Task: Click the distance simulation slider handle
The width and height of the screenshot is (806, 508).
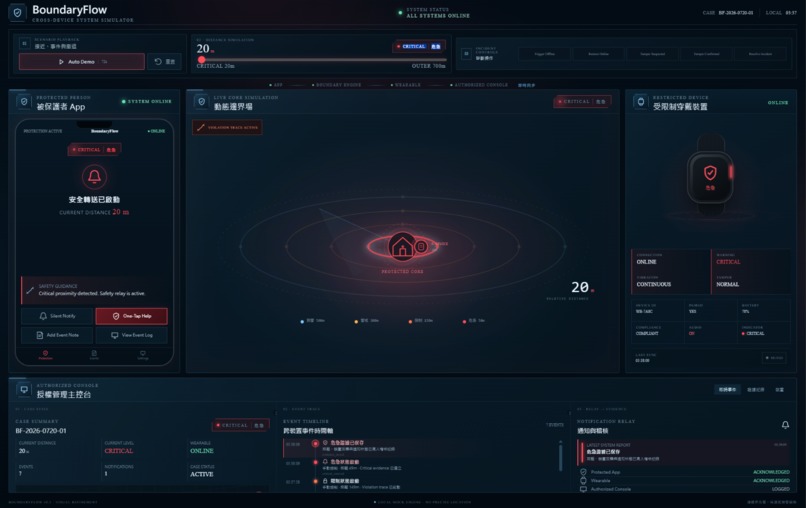Action: click(202, 60)
